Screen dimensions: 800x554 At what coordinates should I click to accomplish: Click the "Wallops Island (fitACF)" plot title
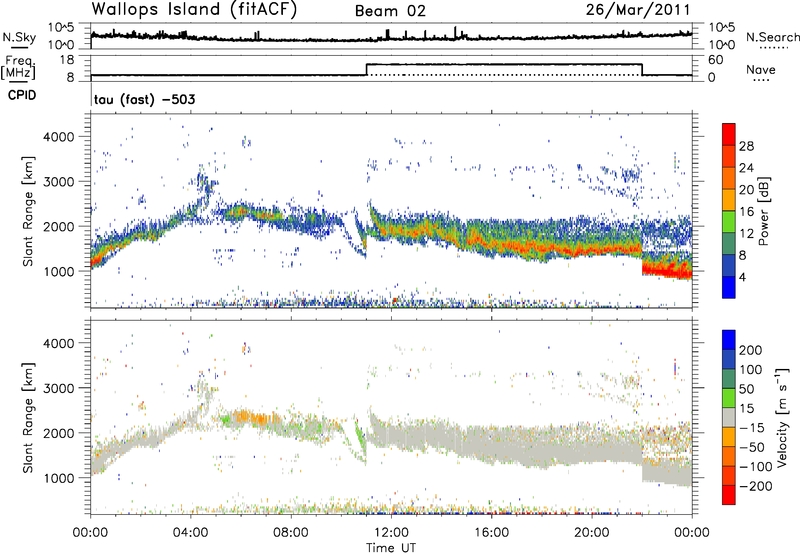194,9
